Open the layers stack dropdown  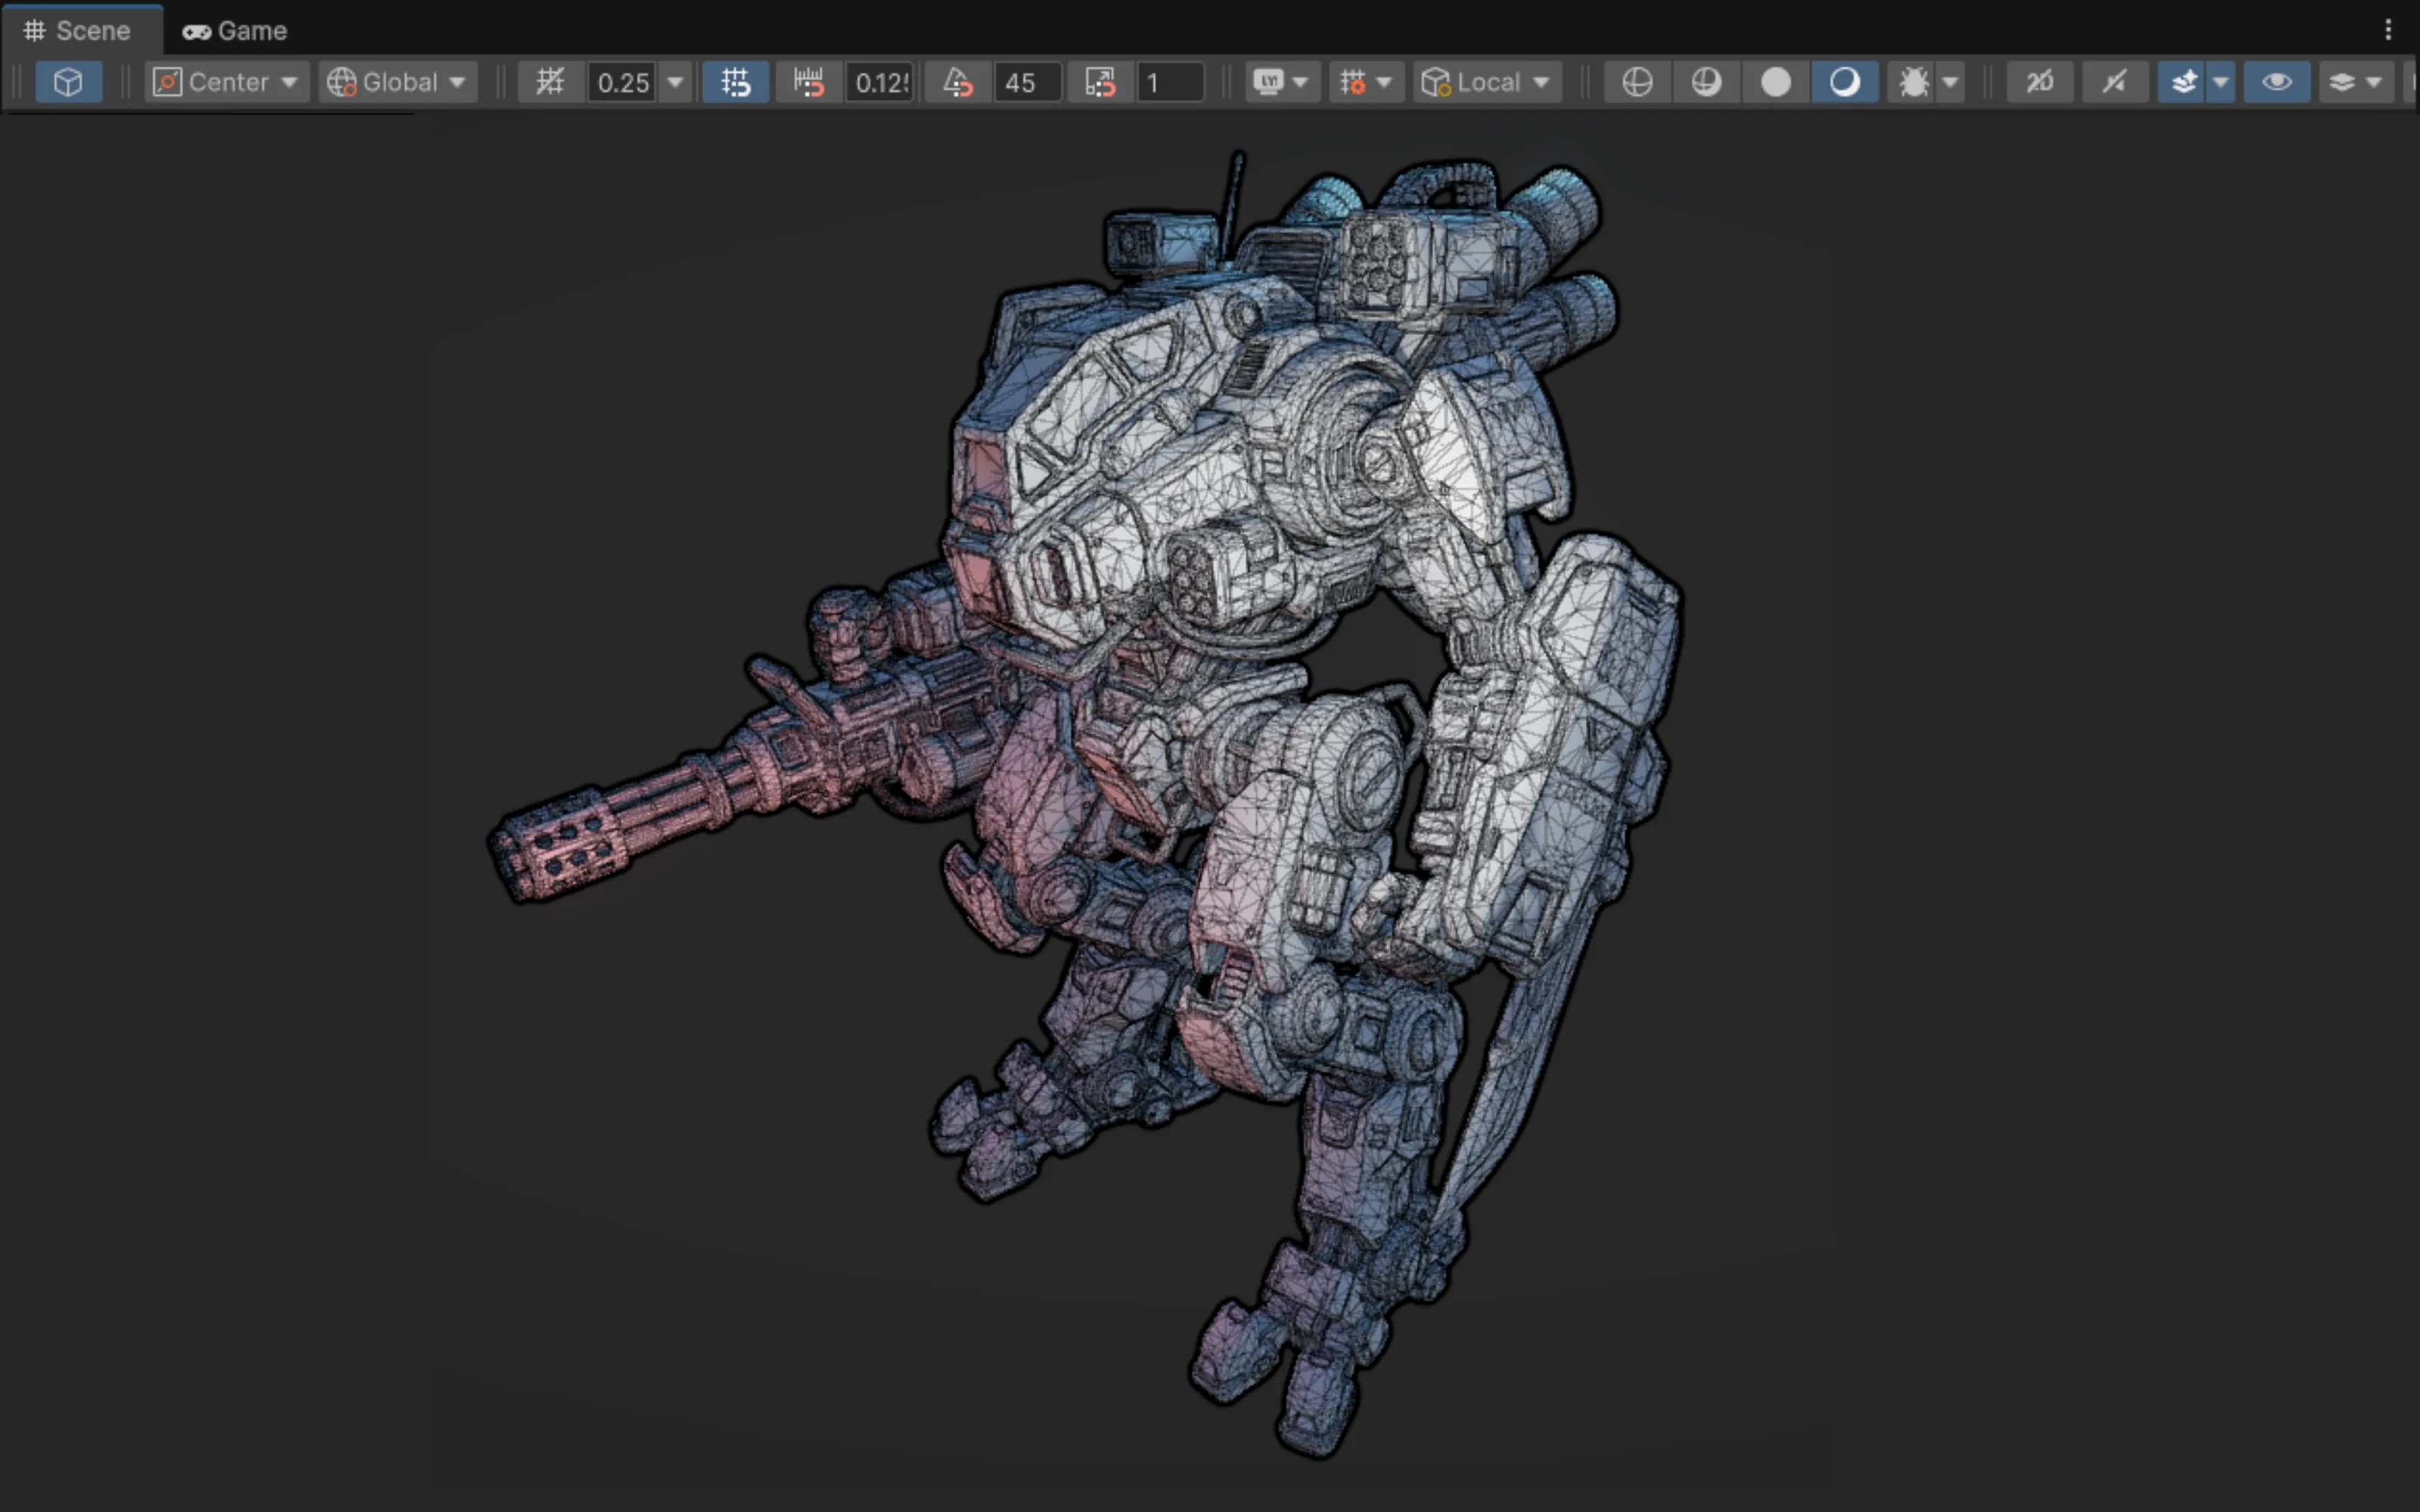[x=2356, y=82]
